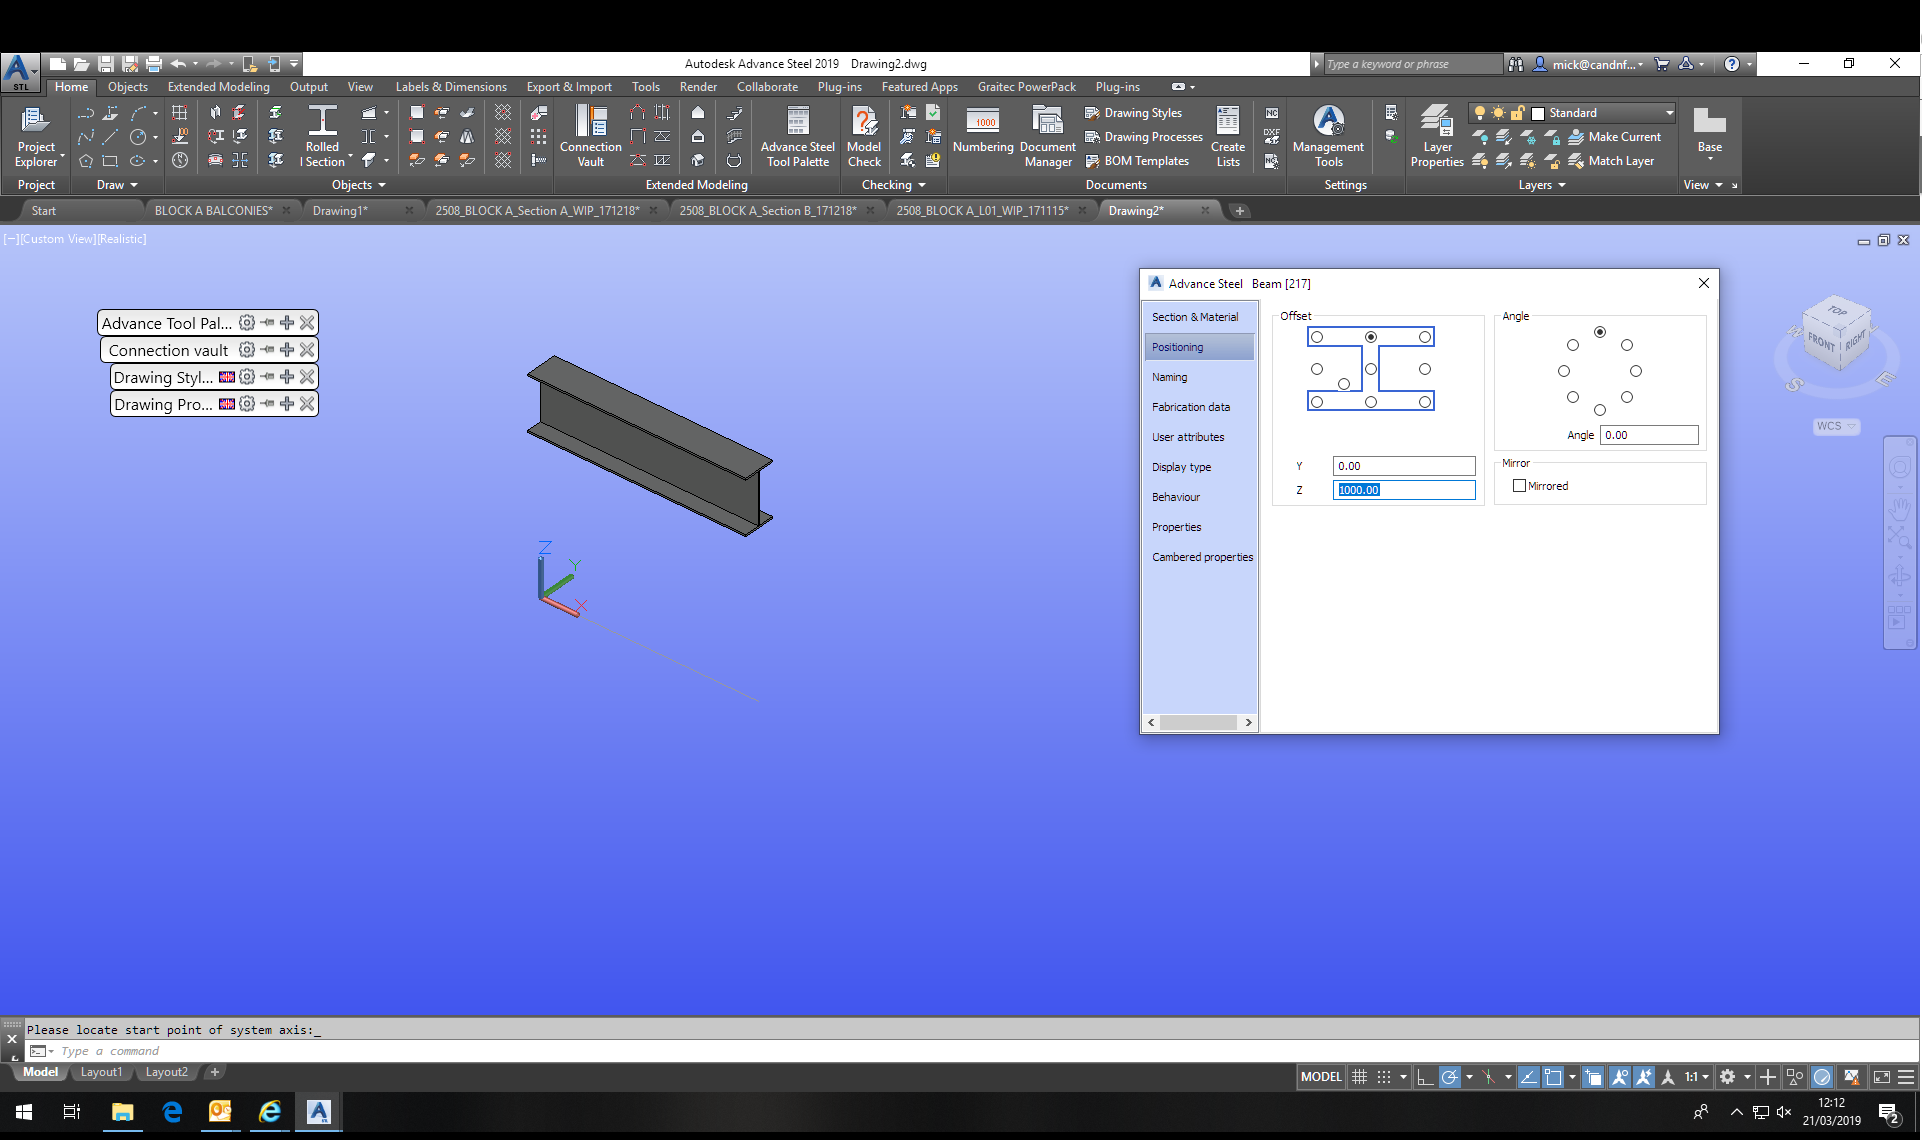This screenshot has width=1922, height=1140.
Task: Switch to the Extended Modeling ribbon tab
Action: point(218,87)
